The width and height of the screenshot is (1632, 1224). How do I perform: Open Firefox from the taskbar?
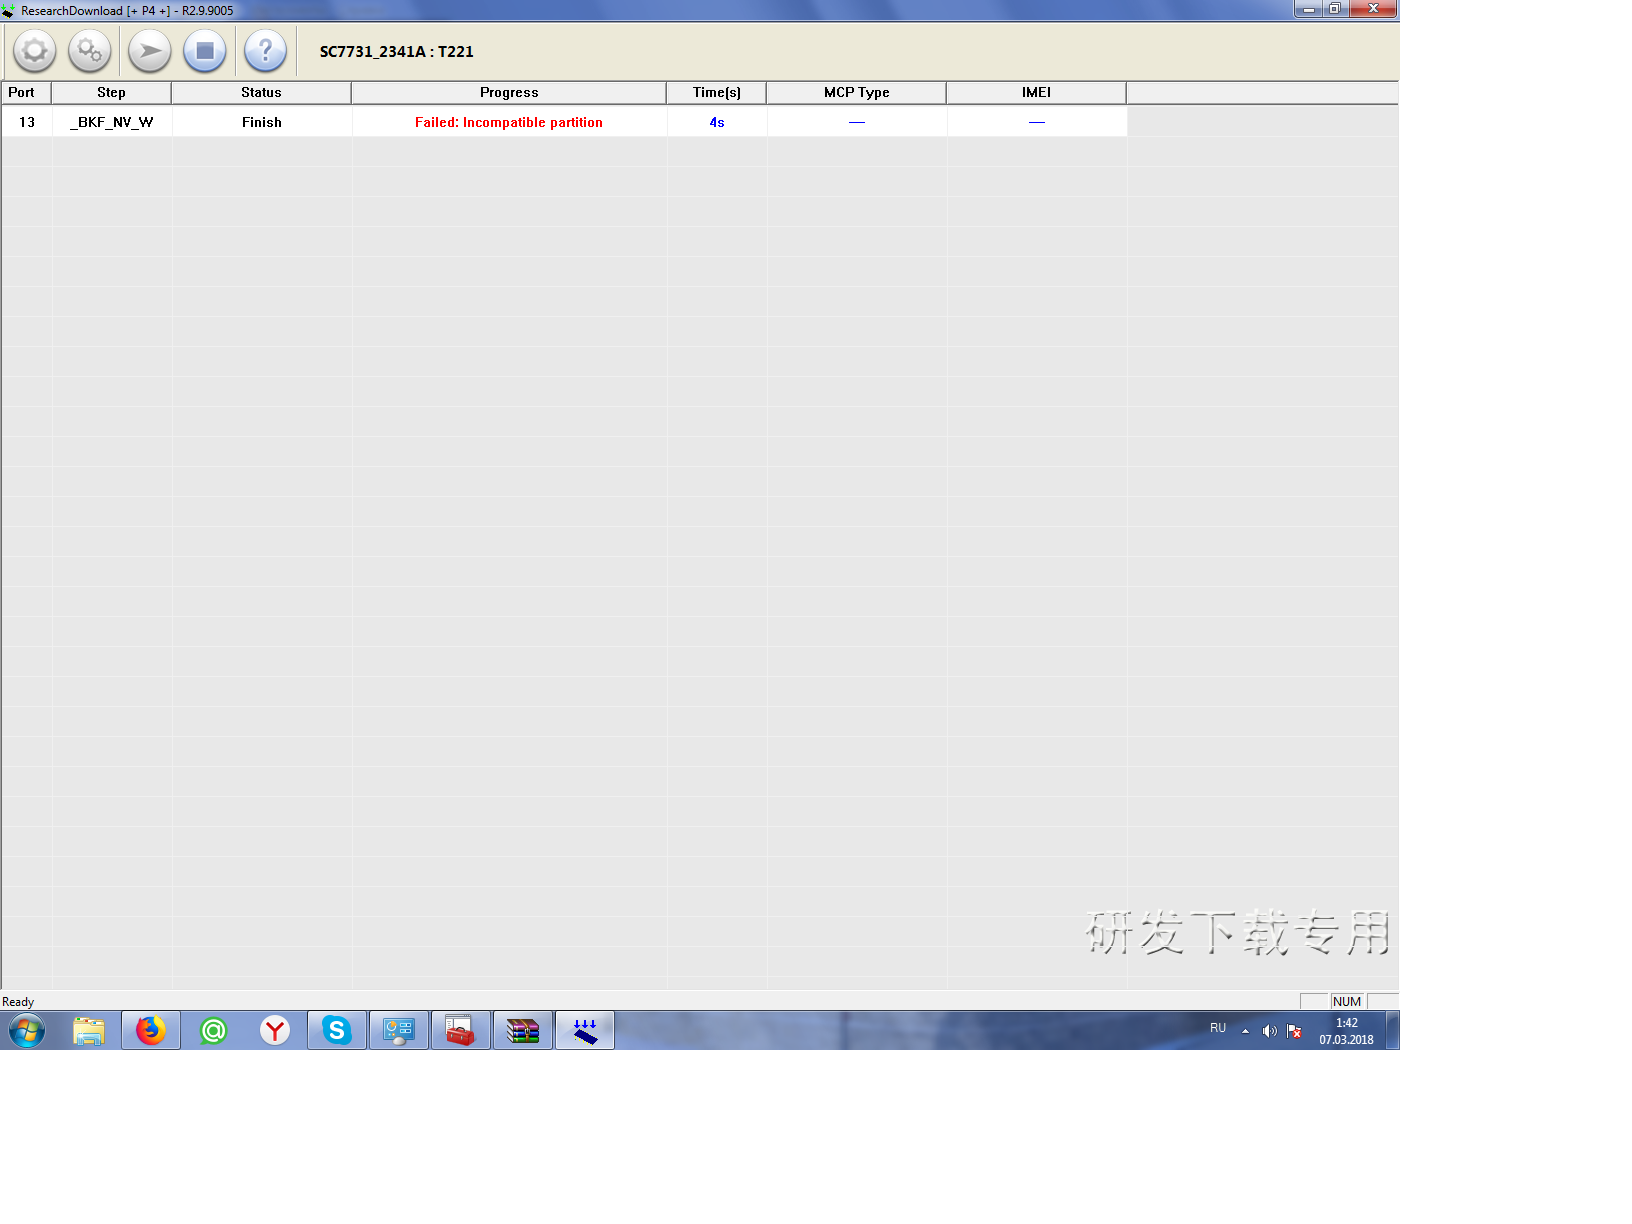pyautogui.click(x=151, y=1030)
